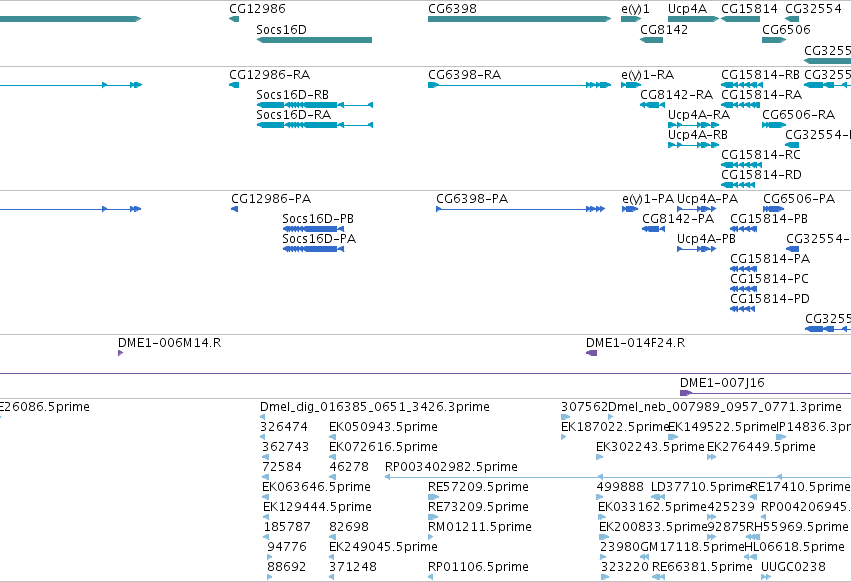Select the CG8142-PA protein
This screenshot has height=582, width=851.
pyautogui.click(x=653, y=229)
